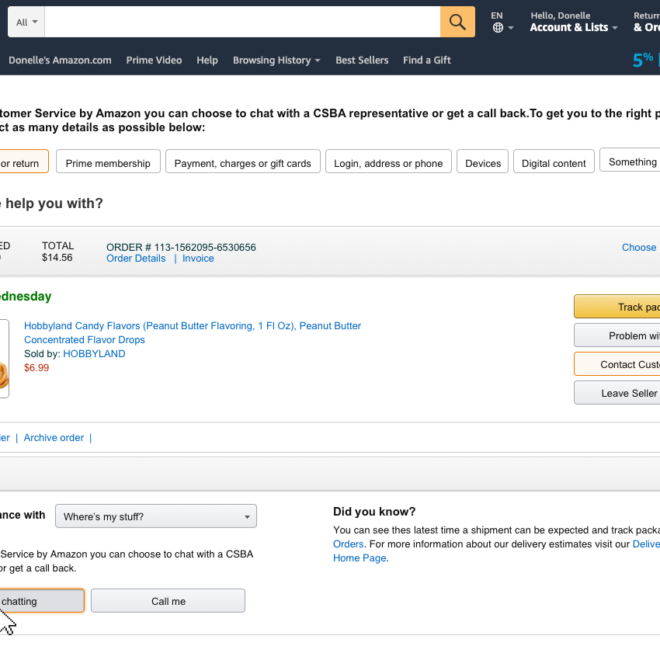Click the 5% promotional banner

click(646, 60)
